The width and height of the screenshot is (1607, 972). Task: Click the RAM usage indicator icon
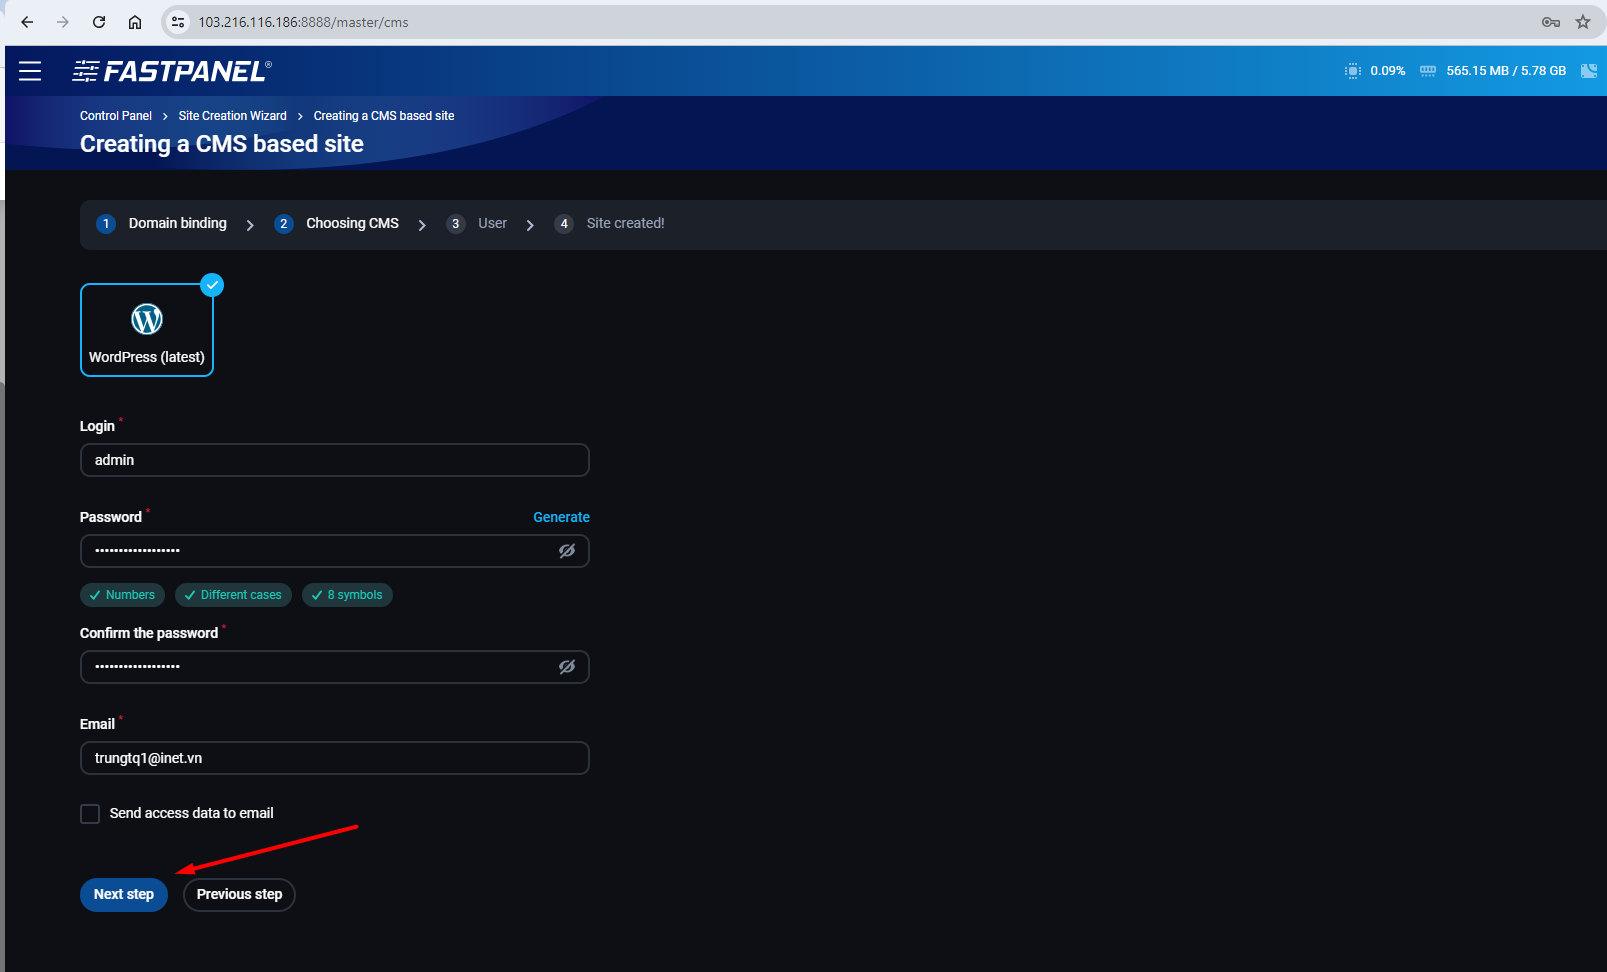(1428, 71)
